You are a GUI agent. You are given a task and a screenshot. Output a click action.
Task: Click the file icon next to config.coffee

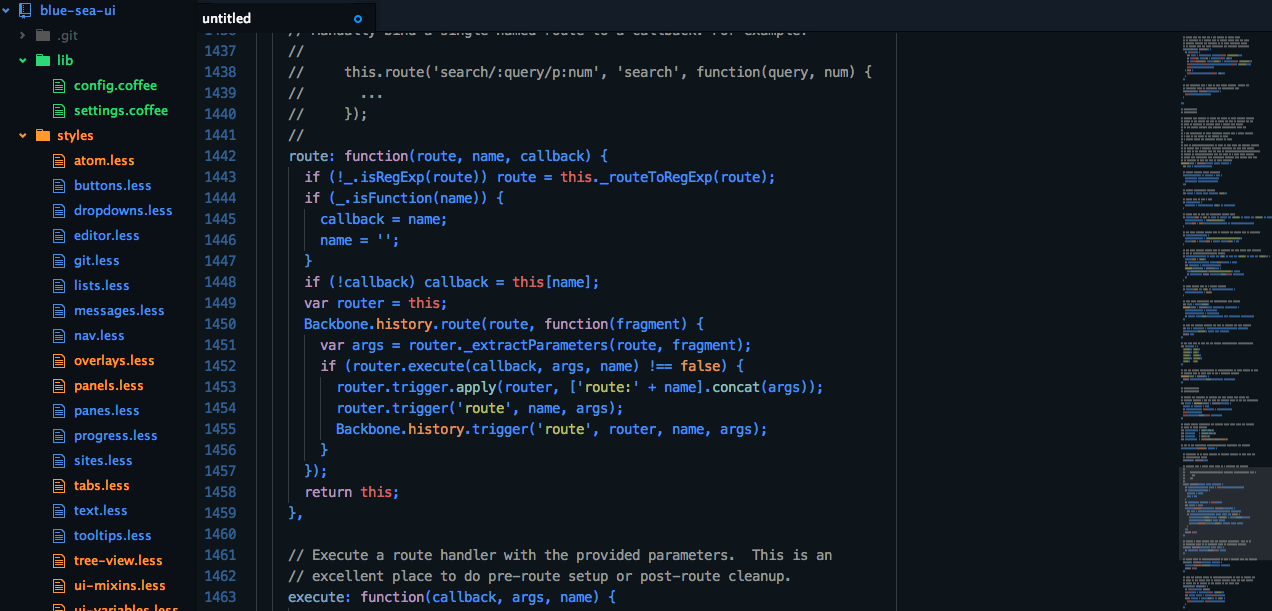(x=60, y=85)
